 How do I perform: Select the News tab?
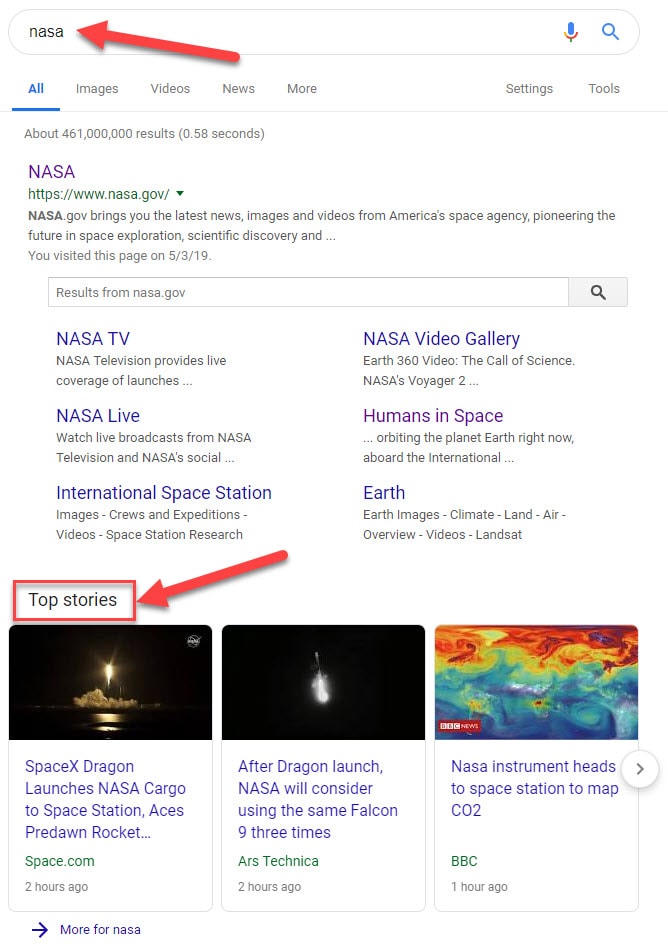coord(238,89)
